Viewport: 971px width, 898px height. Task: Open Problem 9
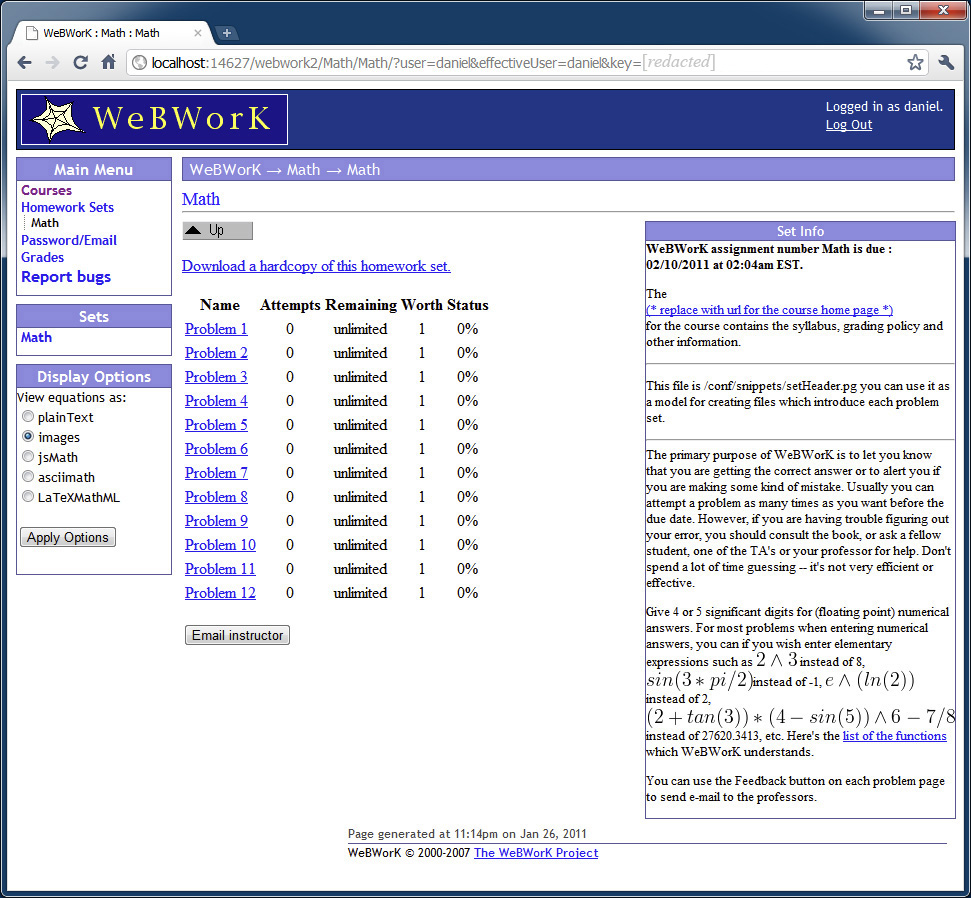tap(216, 521)
